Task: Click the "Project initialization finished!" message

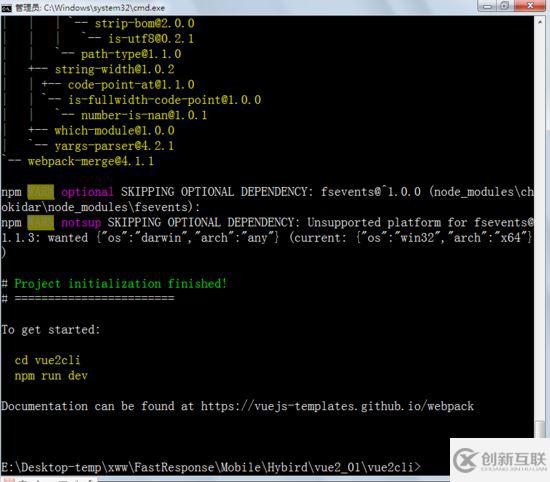Action: 121,283
